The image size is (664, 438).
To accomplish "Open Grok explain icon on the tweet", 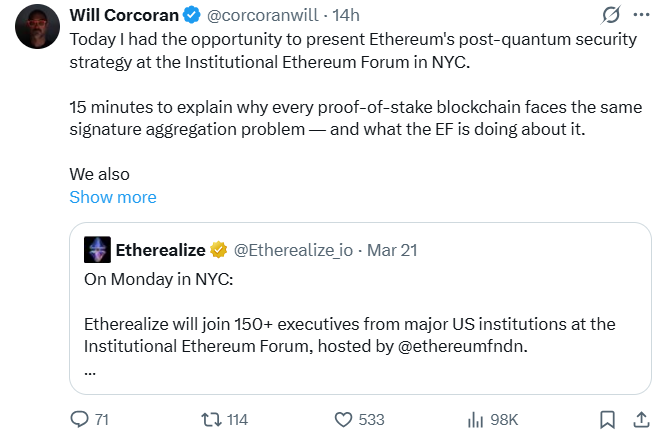I will (x=610, y=16).
